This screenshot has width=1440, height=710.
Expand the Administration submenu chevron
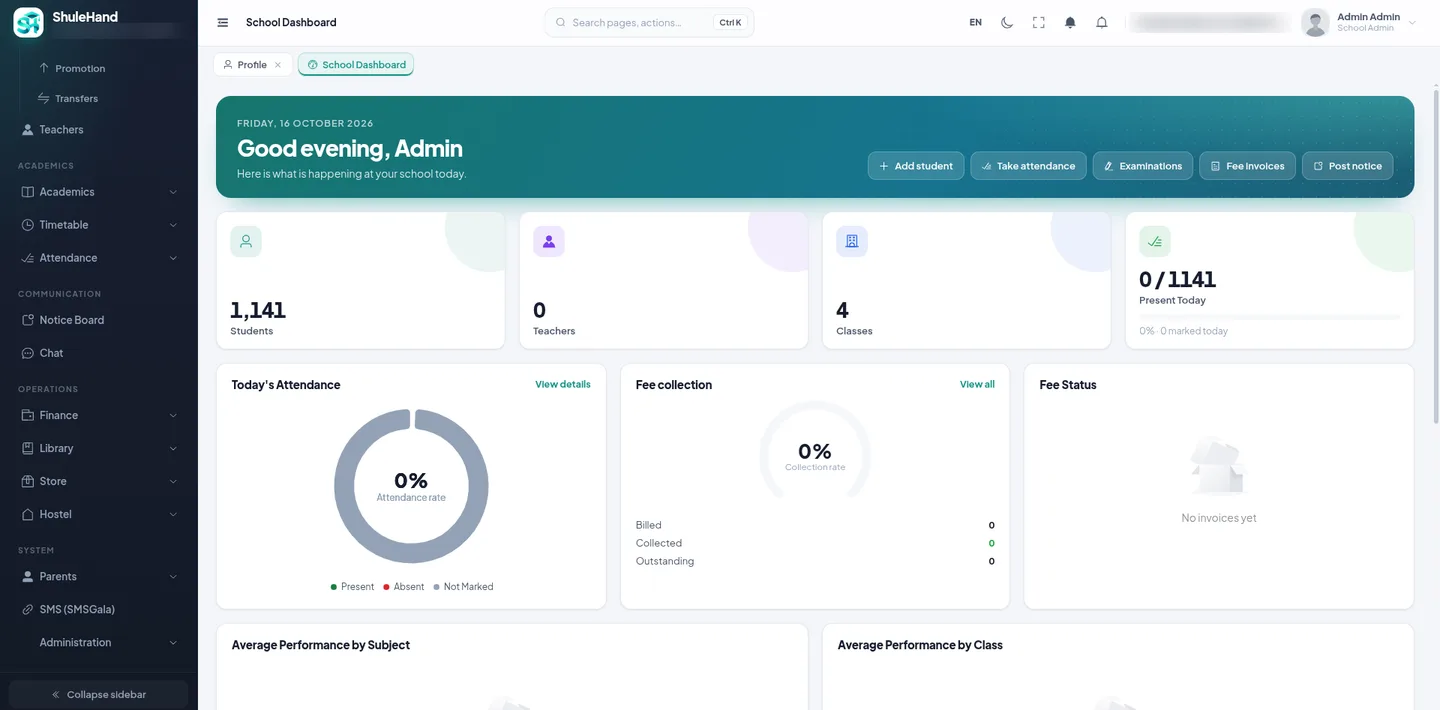pyautogui.click(x=173, y=642)
